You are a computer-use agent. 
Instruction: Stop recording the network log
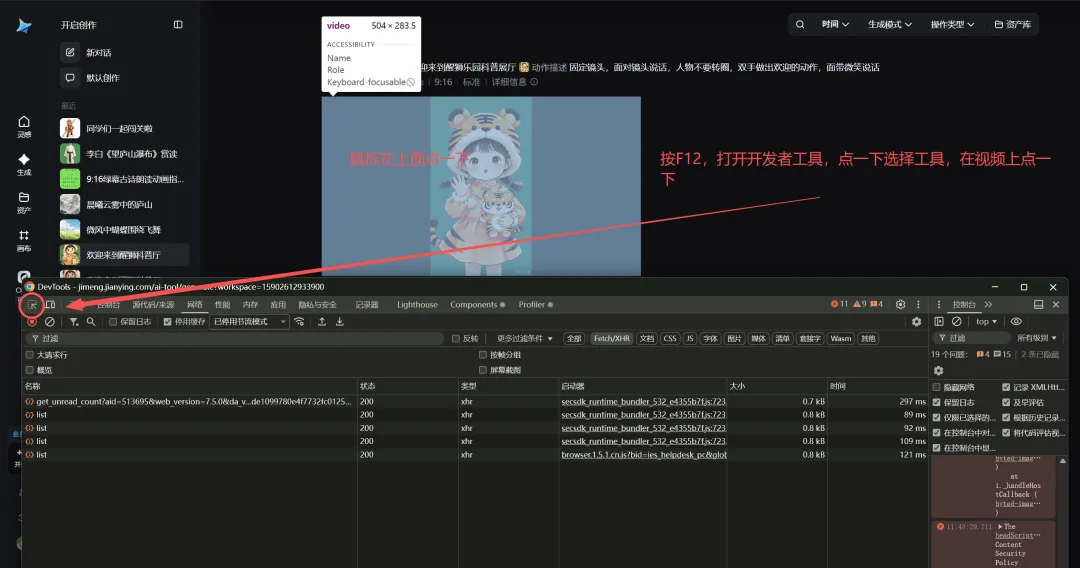32,322
